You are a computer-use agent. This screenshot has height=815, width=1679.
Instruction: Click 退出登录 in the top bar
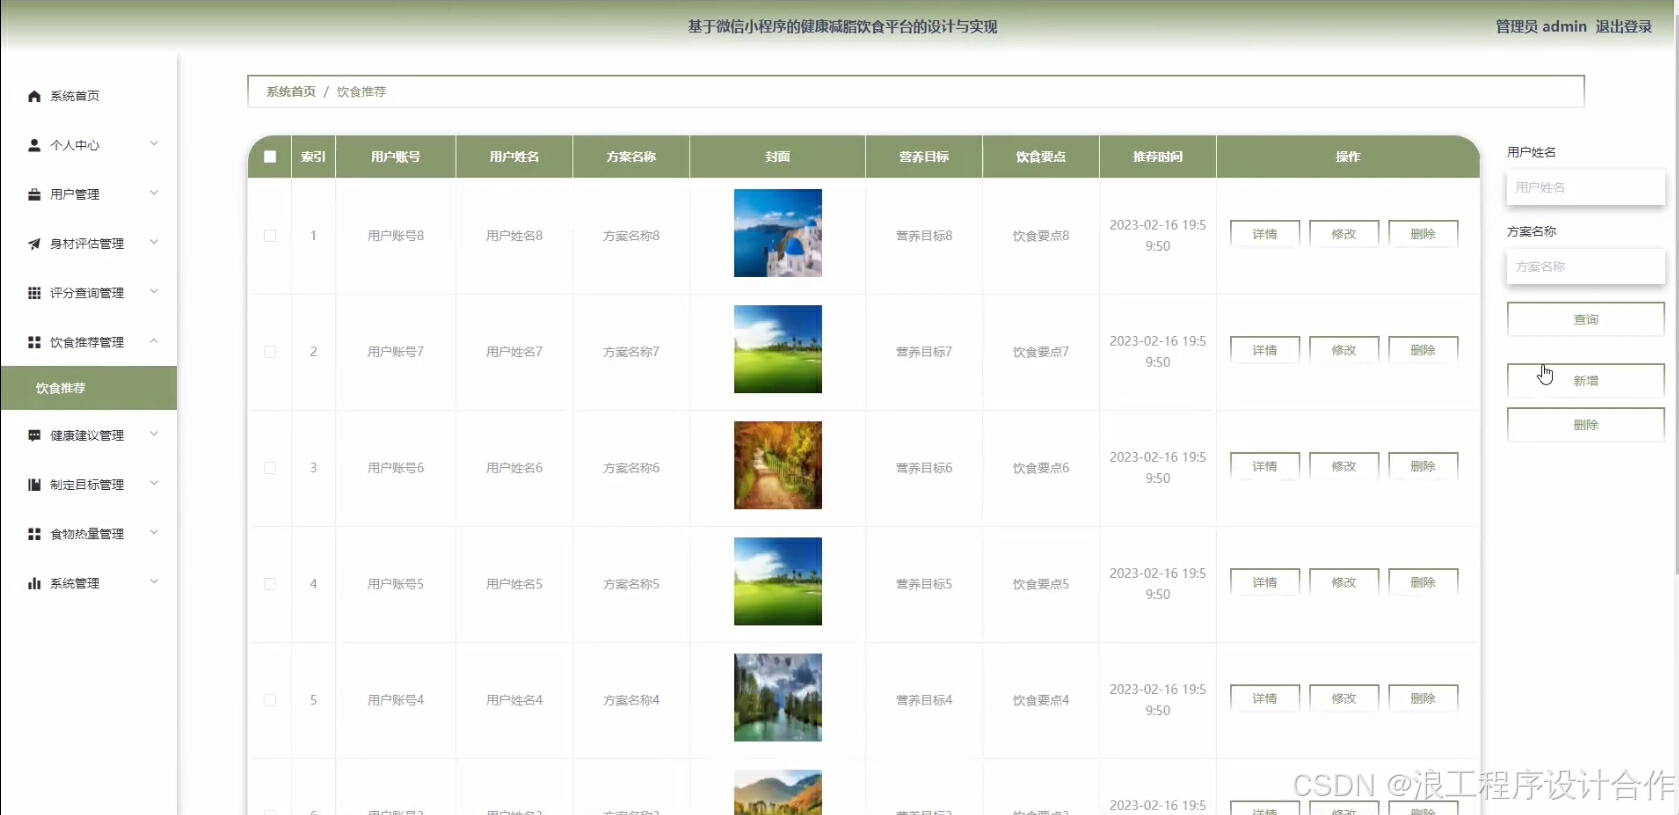point(1624,27)
